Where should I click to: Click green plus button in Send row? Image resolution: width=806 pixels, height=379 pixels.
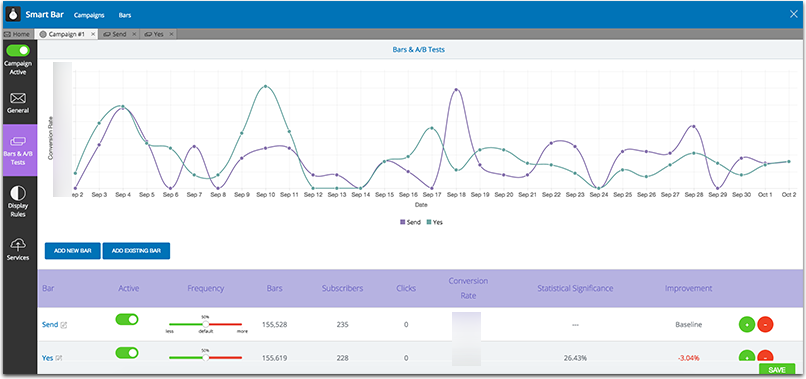746,324
